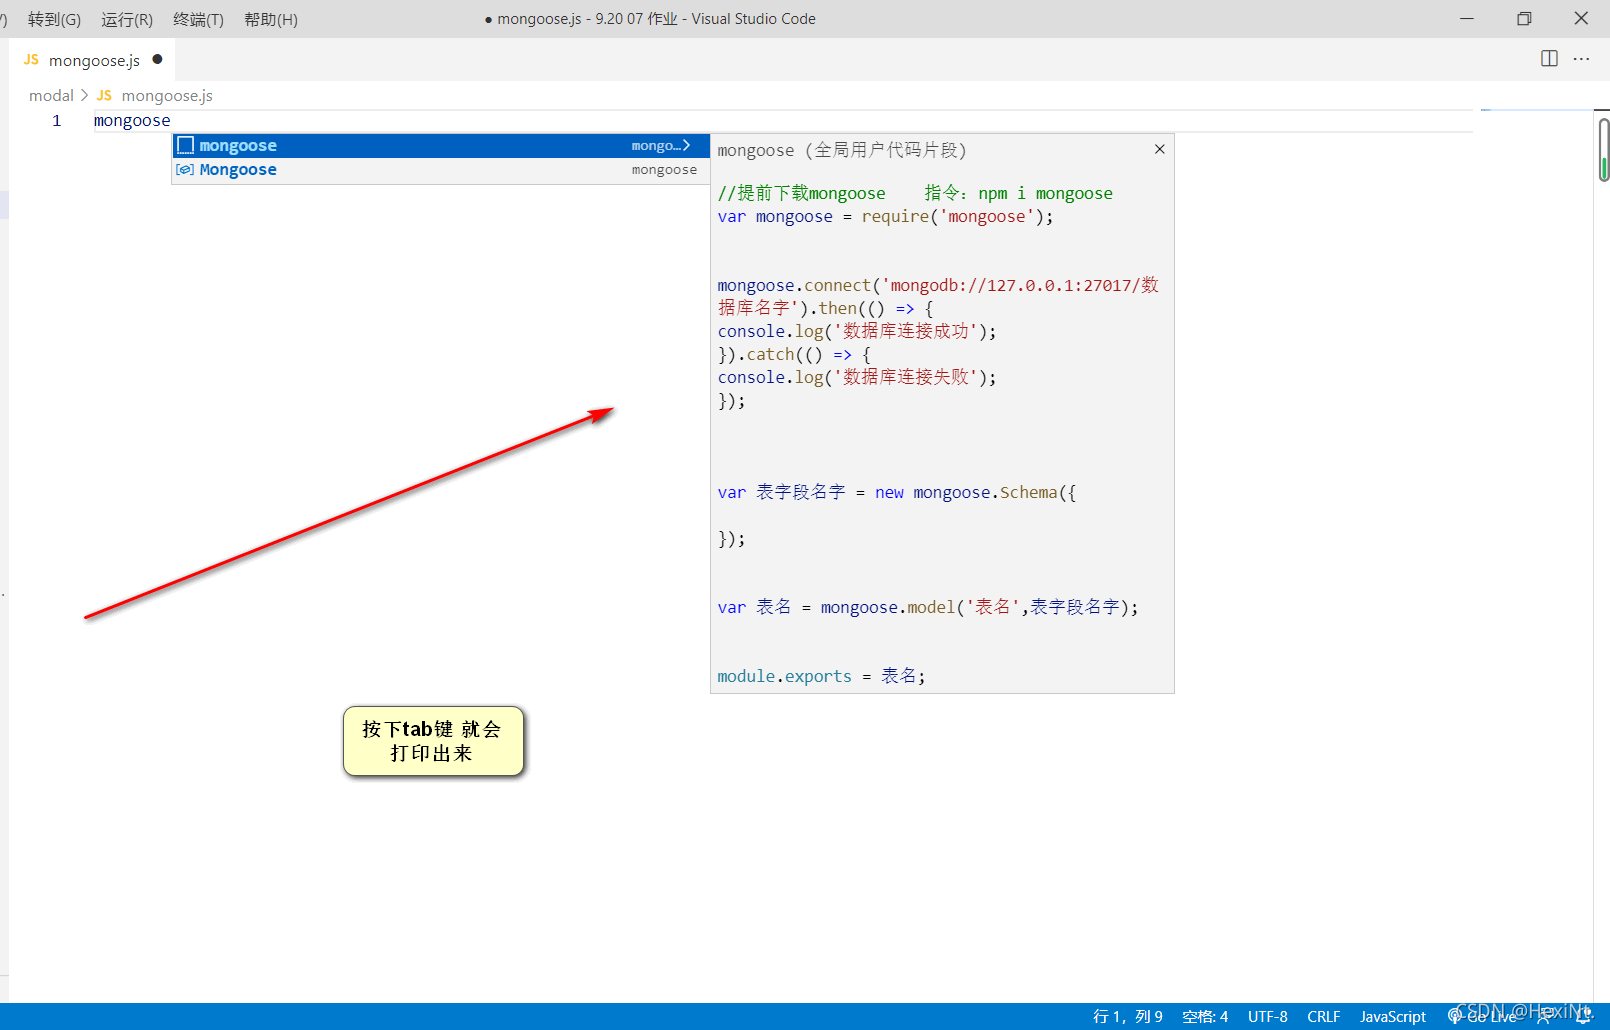The image size is (1610, 1030).
Task: Click the 行 1, 列 9 cursor position
Action: [x=1128, y=1016]
